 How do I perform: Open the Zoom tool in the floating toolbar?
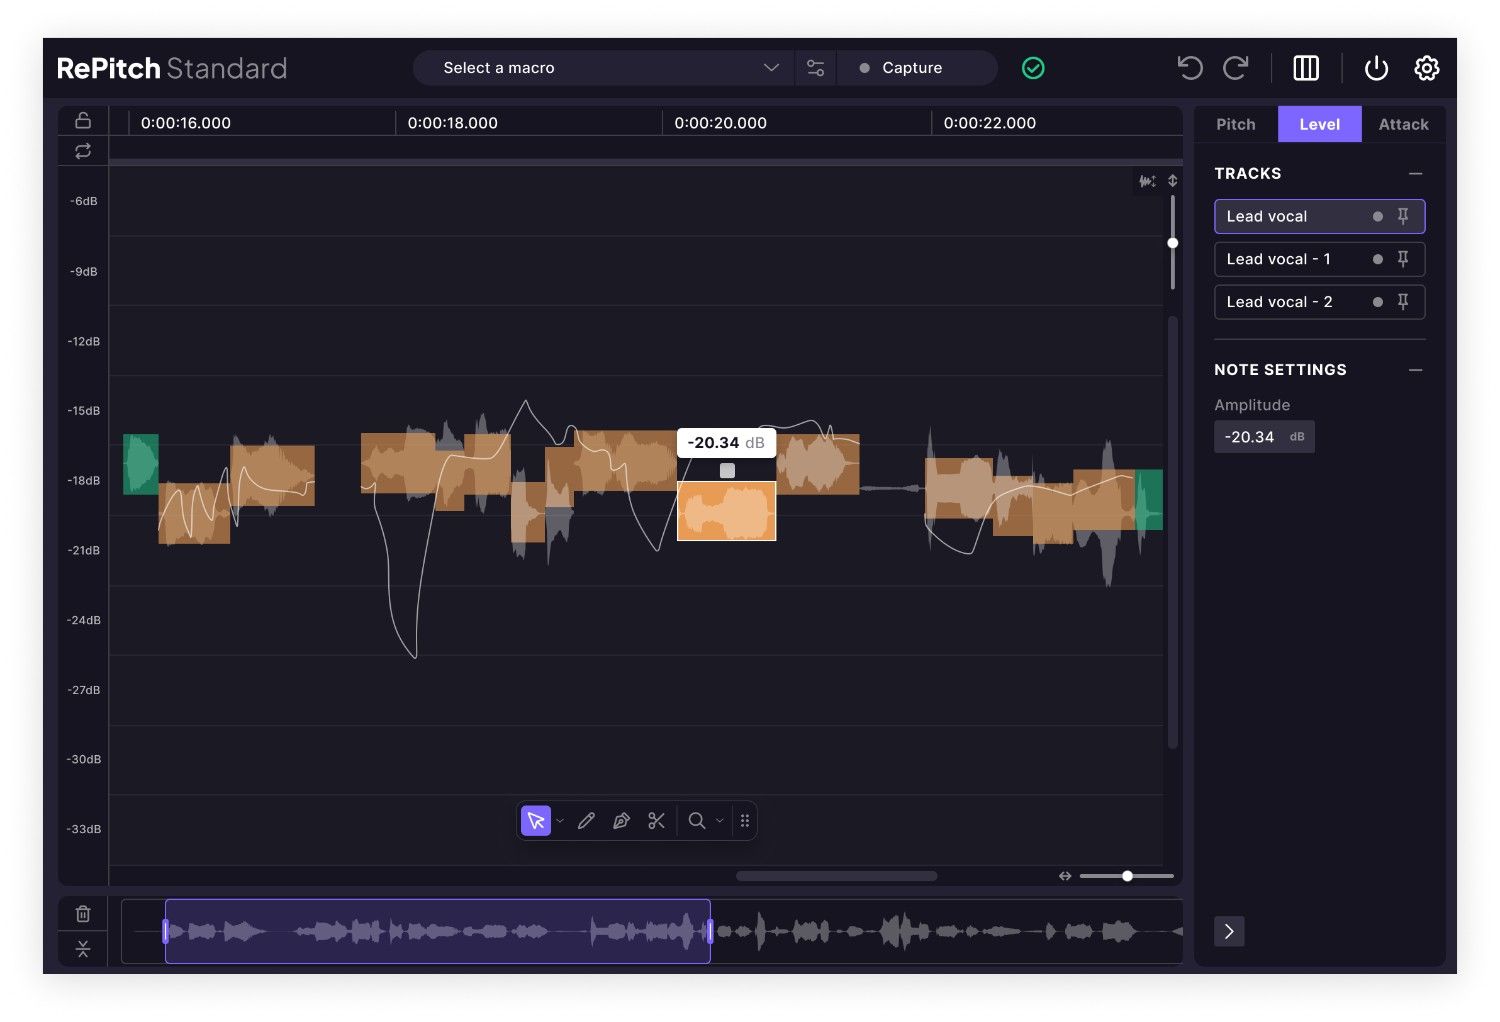(x=697, y=820)
